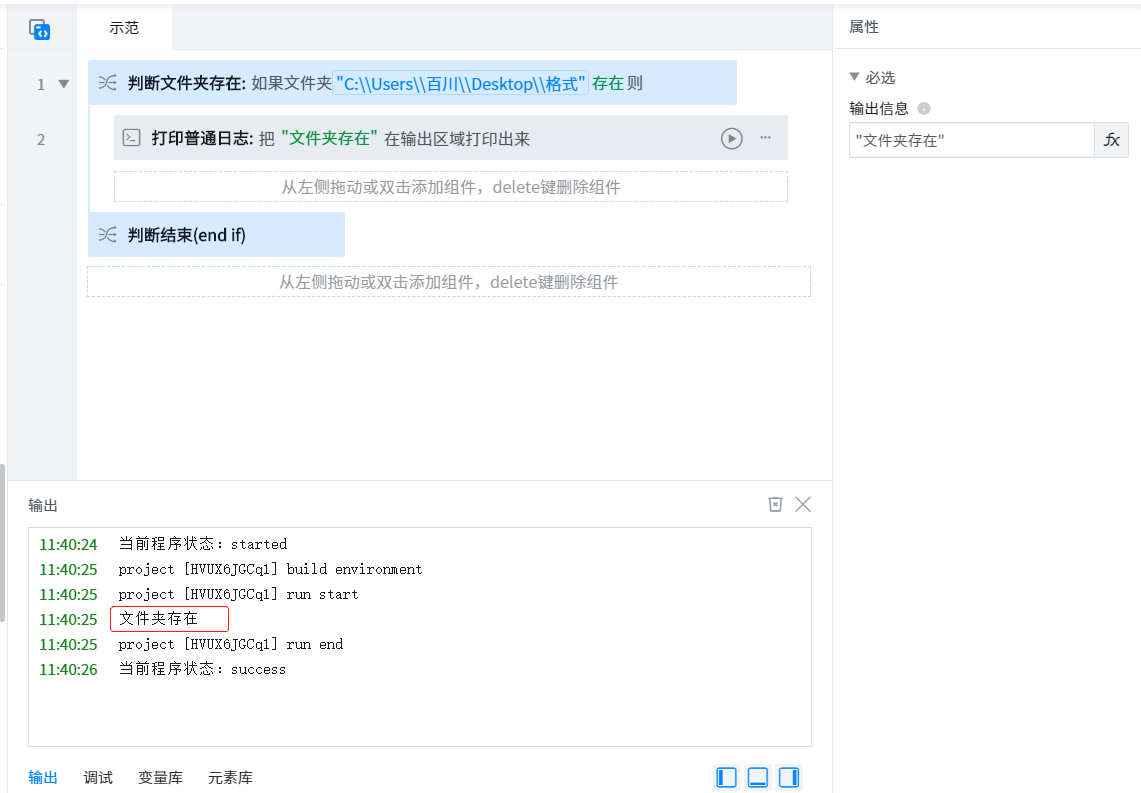This screenshot has height=793, width=1141.
Task: Open the 变量库 tab
Action: [160, 777]
